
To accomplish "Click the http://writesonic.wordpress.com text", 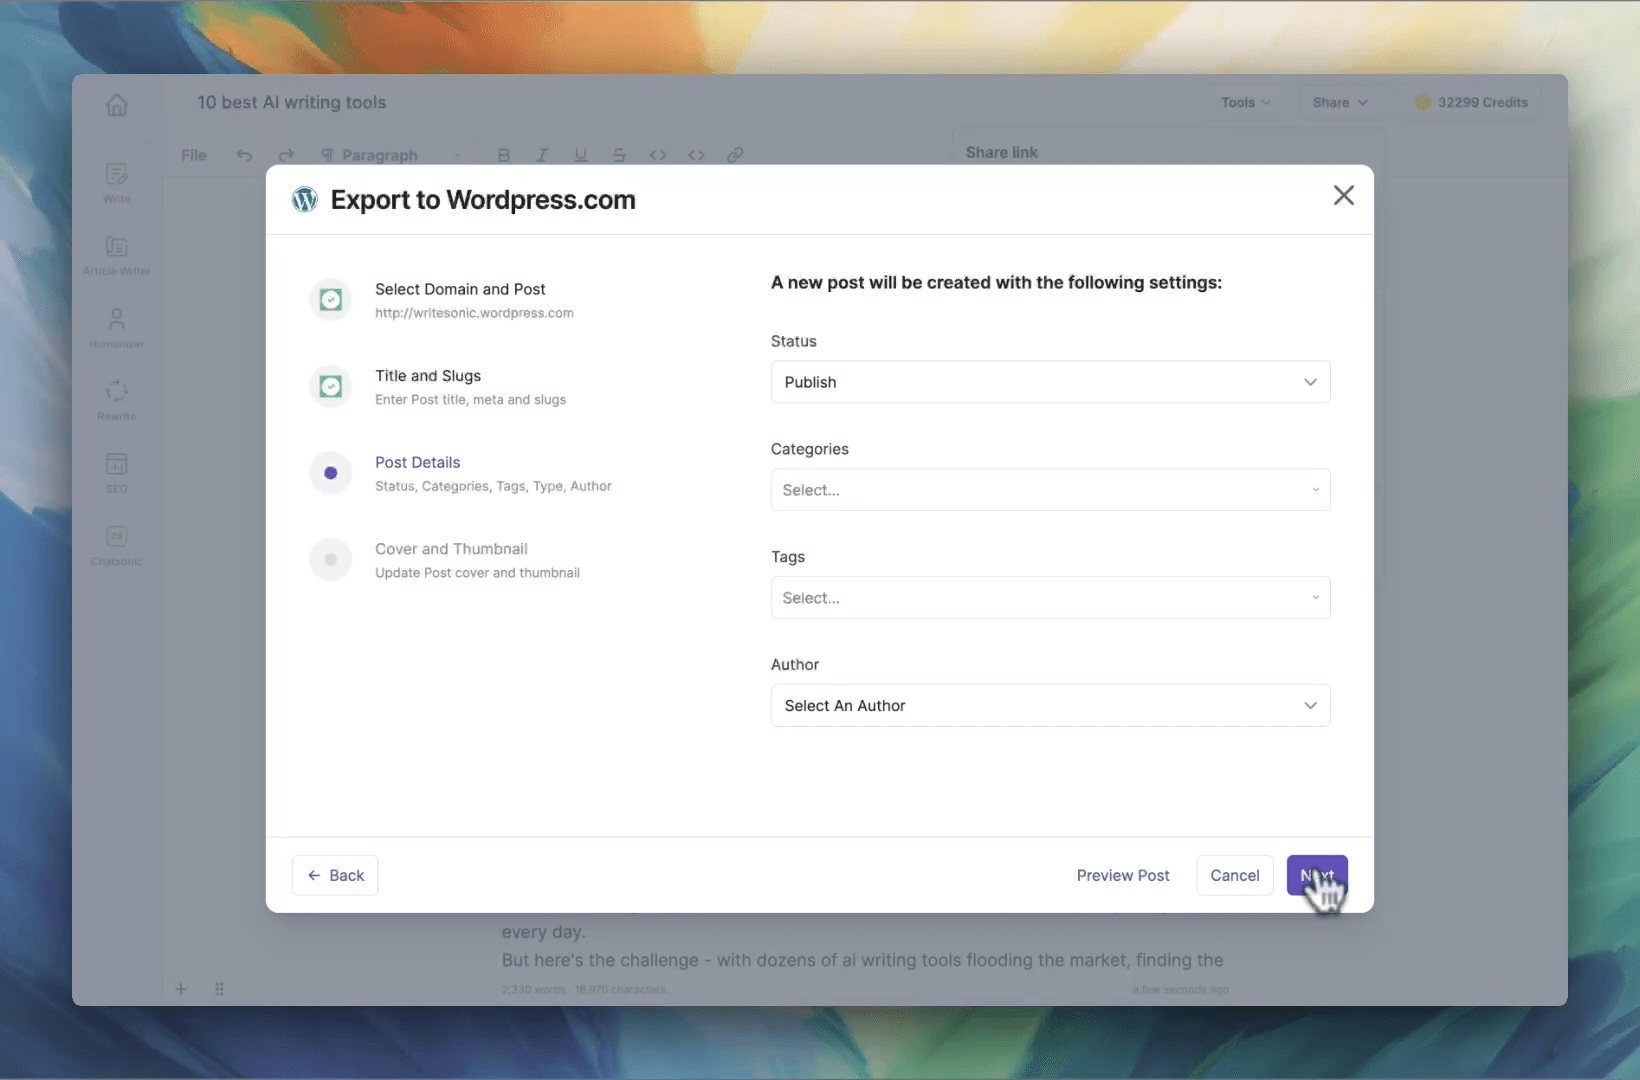I will point(474,313).
